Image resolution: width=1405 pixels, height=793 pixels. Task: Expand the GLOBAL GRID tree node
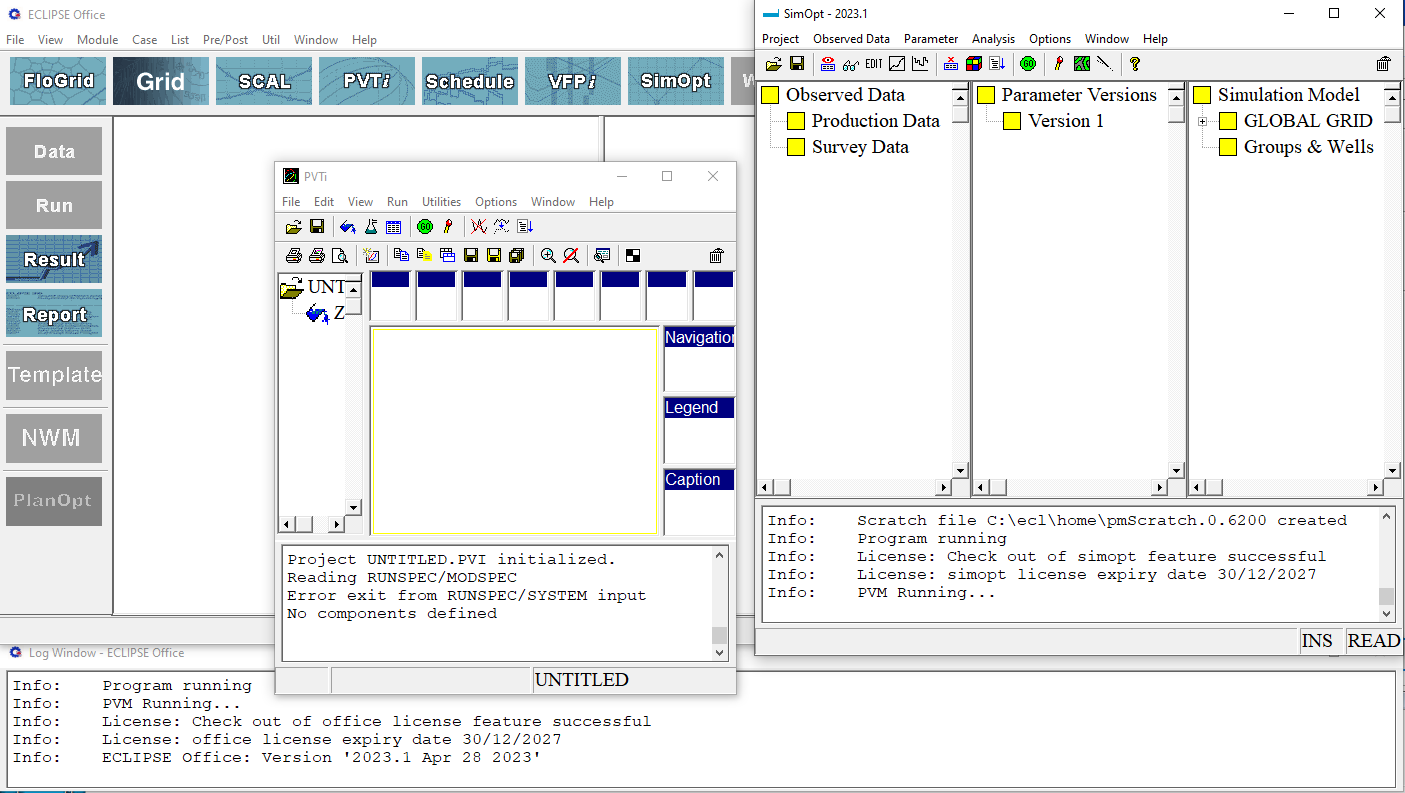click(1202, 121)
